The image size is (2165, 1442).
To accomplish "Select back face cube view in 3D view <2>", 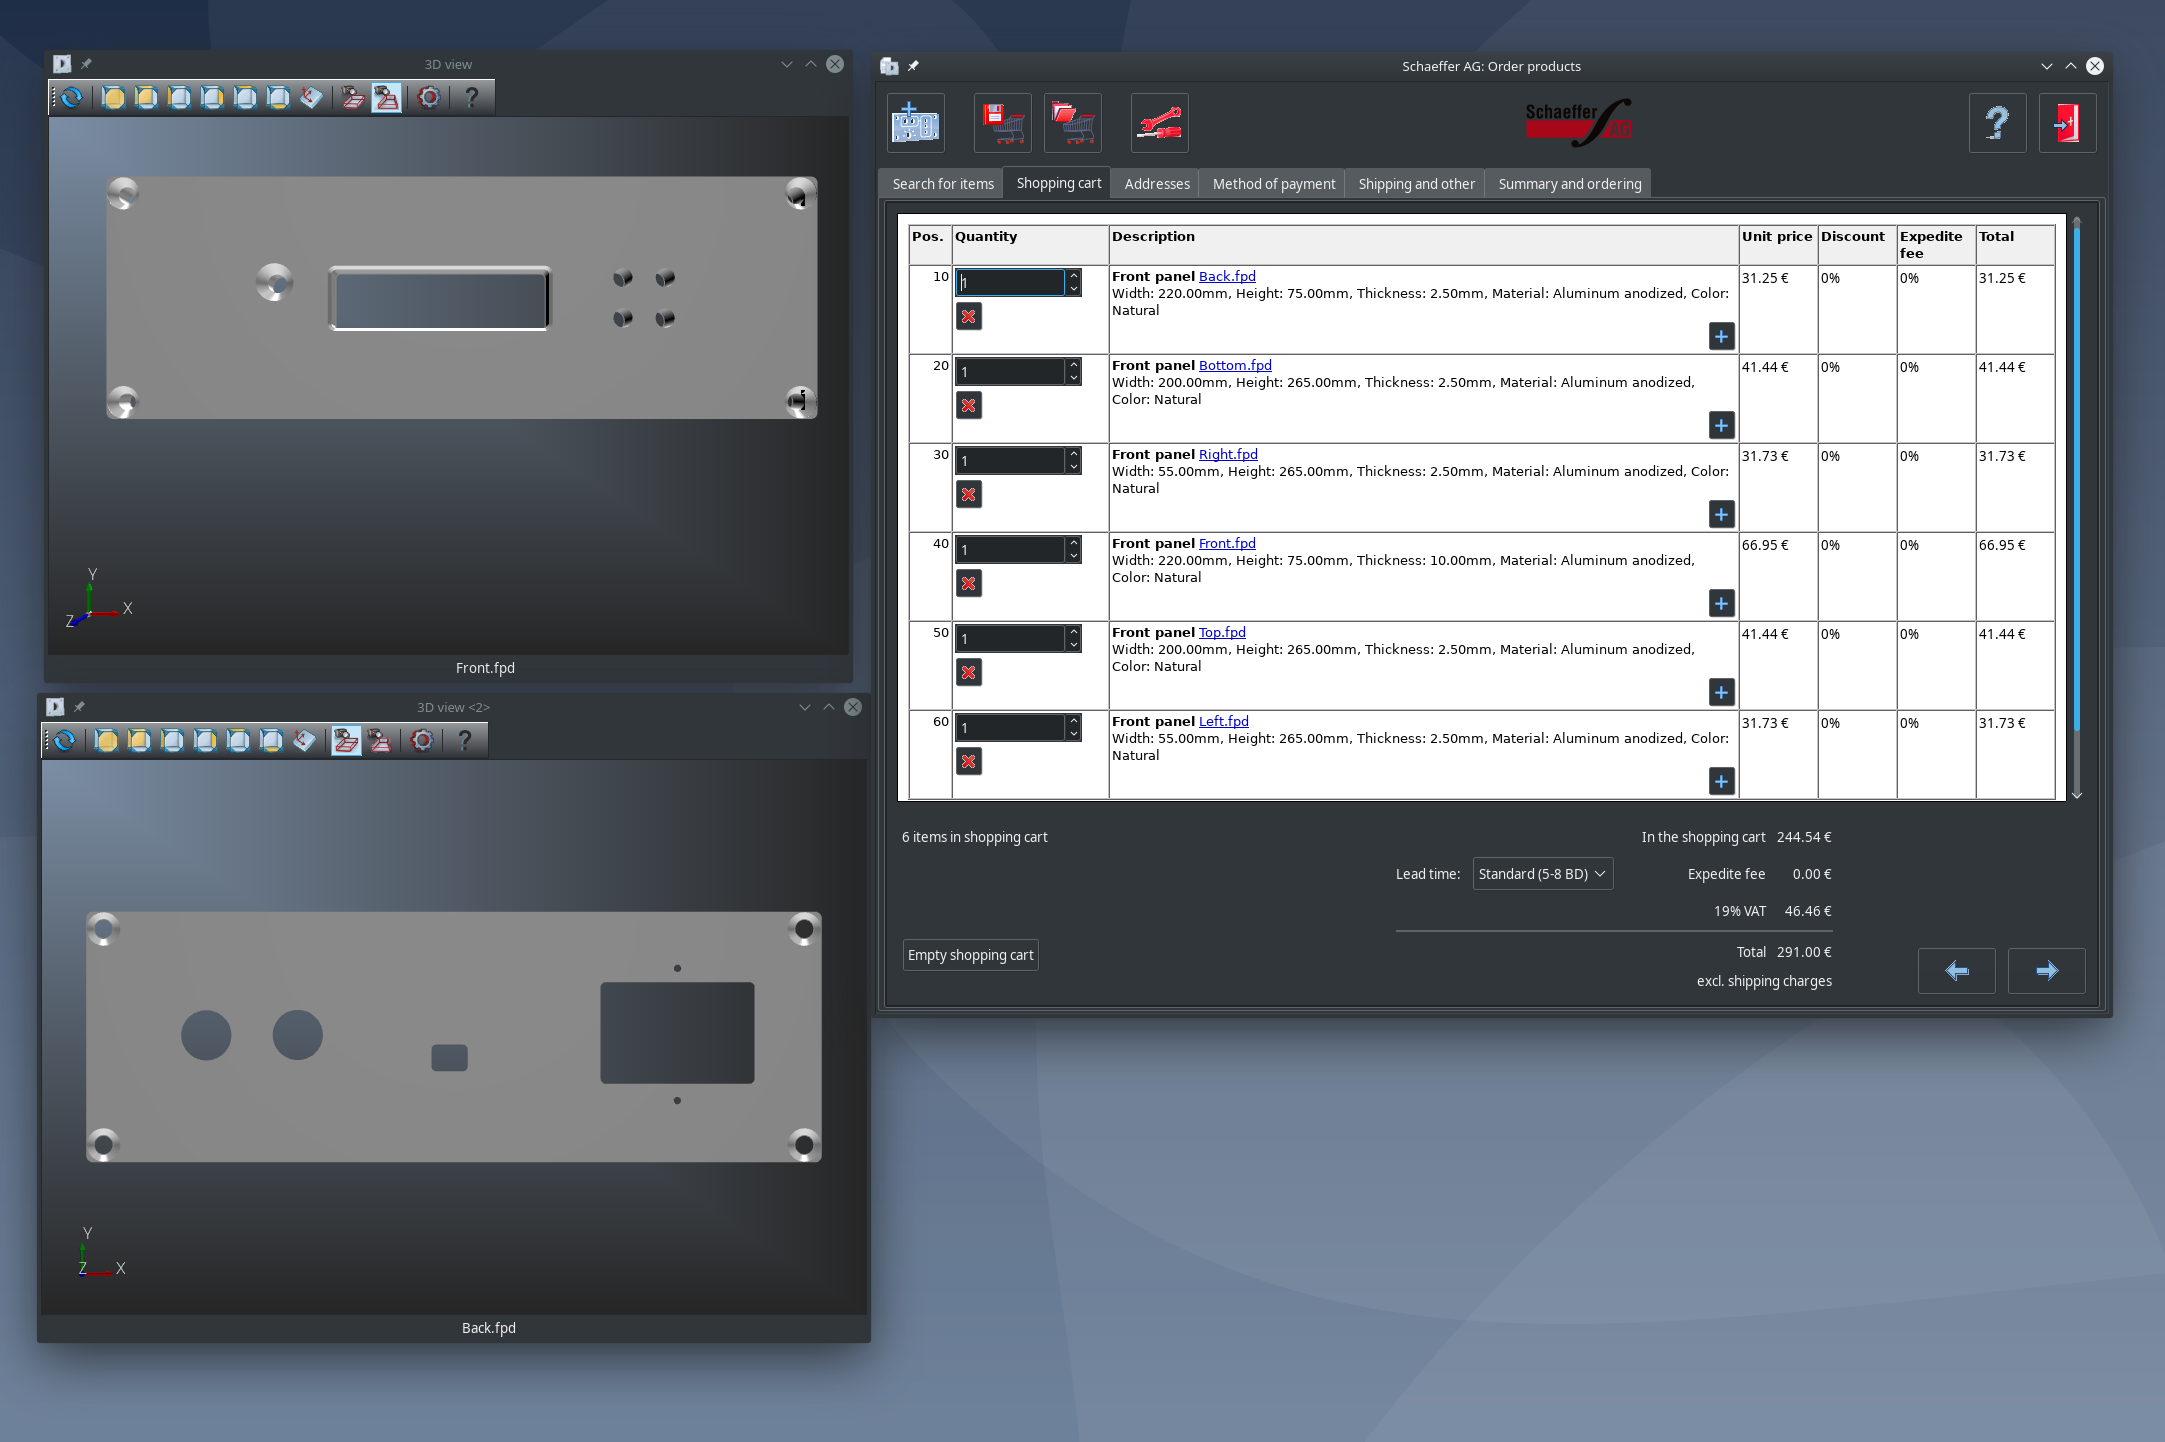I will 139,740.
